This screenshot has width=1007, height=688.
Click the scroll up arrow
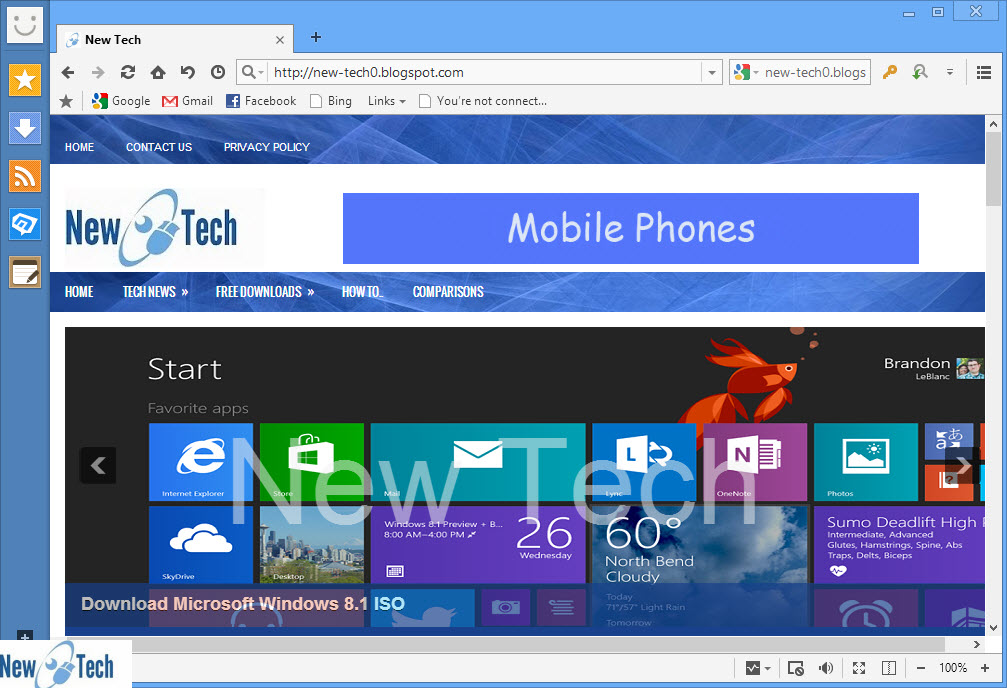pos(993,124)
